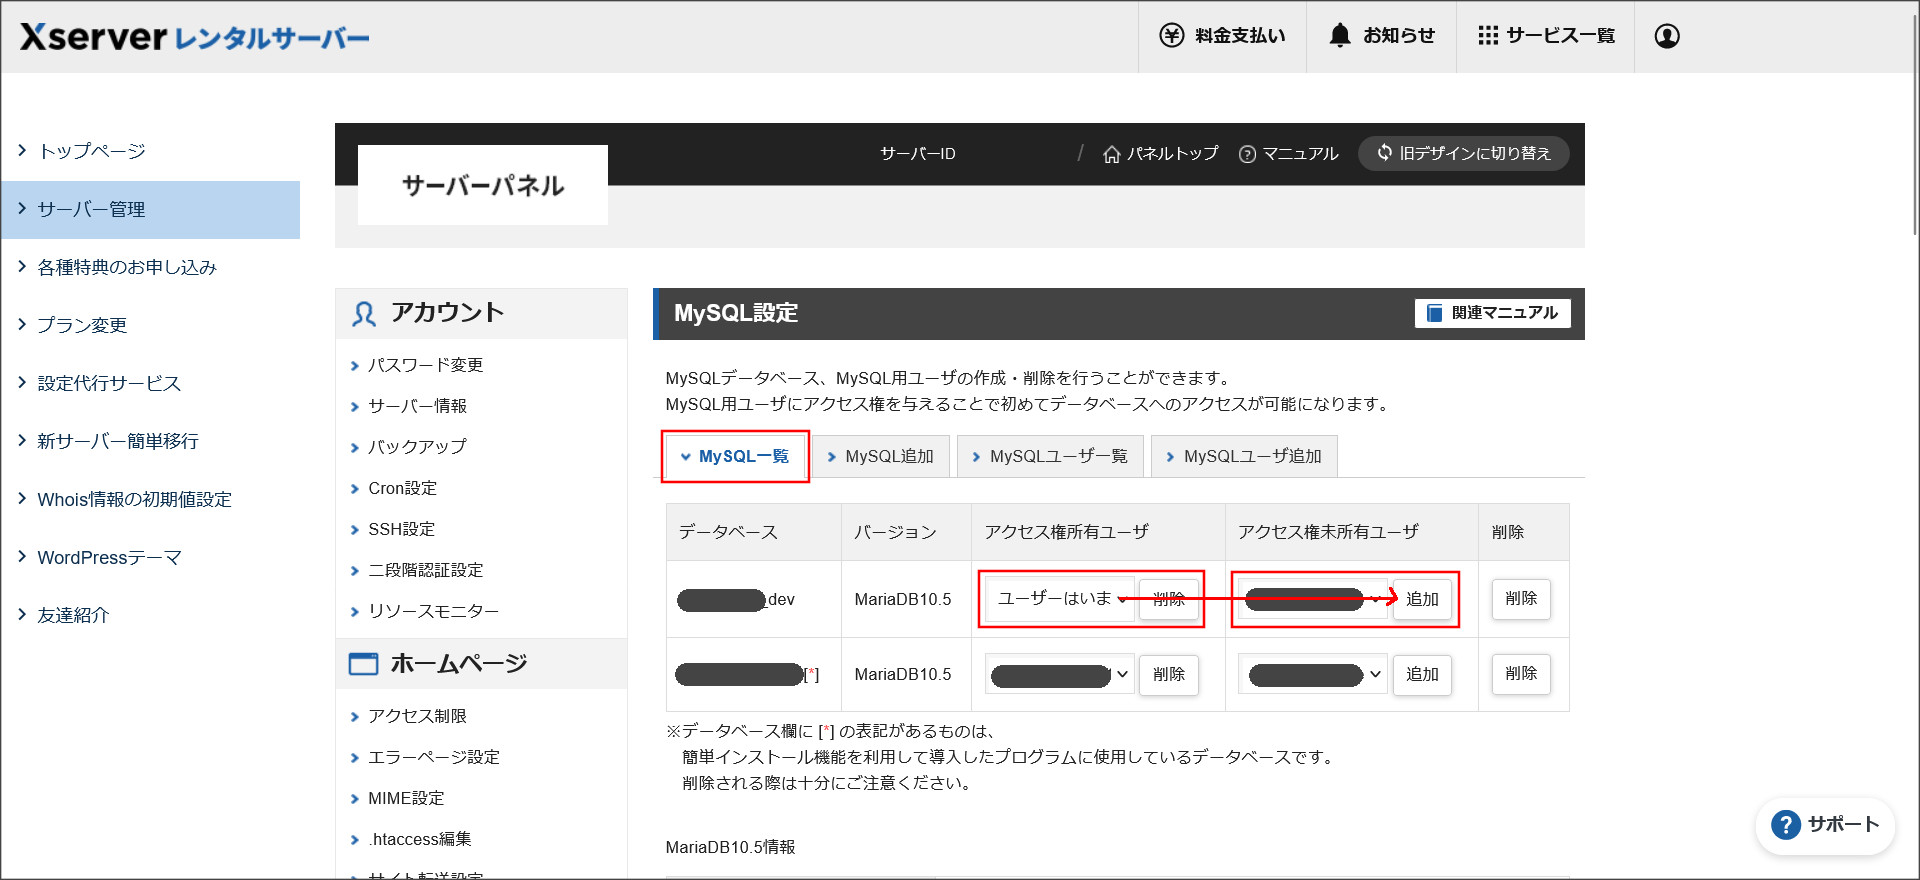
Task: Open お知らせ notifications link
Action: click(x=1381, y=36)
